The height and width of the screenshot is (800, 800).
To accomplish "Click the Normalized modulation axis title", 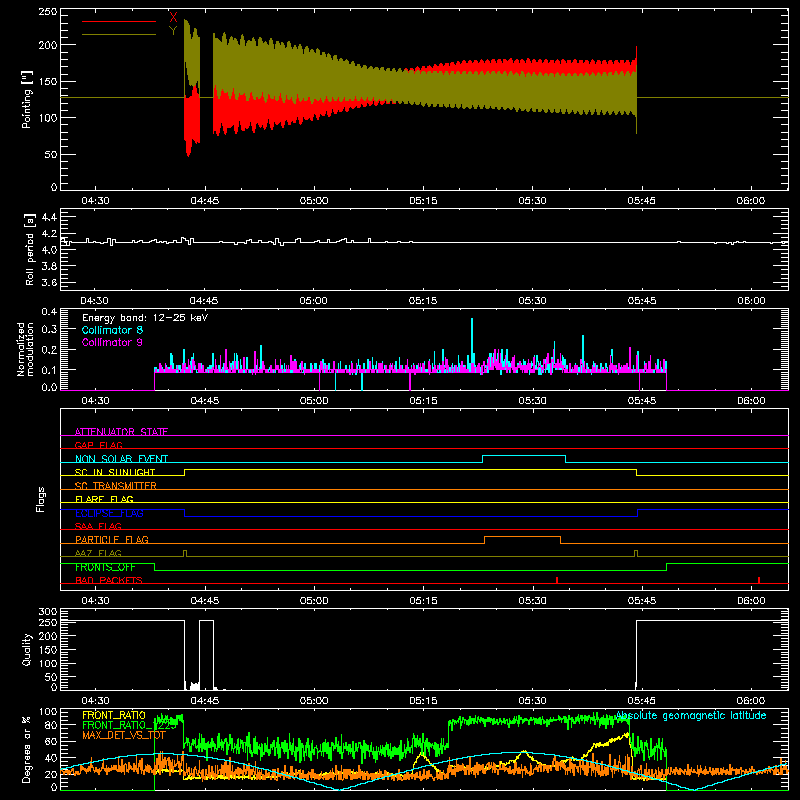I will coord(25,349).
